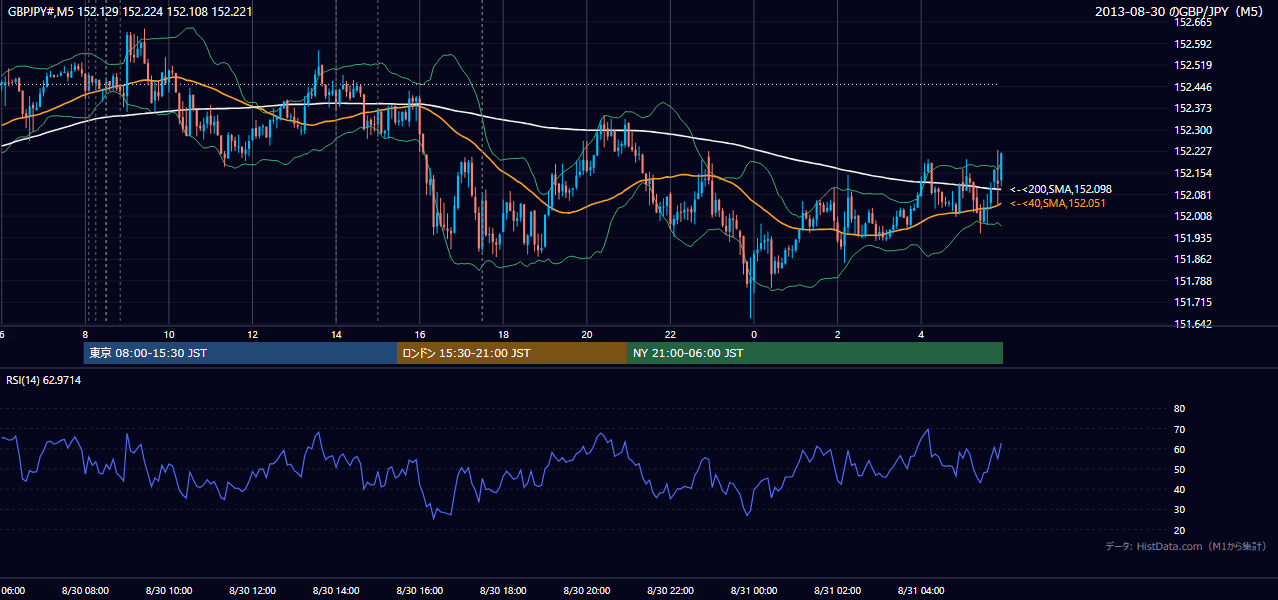The image size is (1278, 600).
Task: Click the 8/30 18:00 bottom time label
Action: [503, 590]
